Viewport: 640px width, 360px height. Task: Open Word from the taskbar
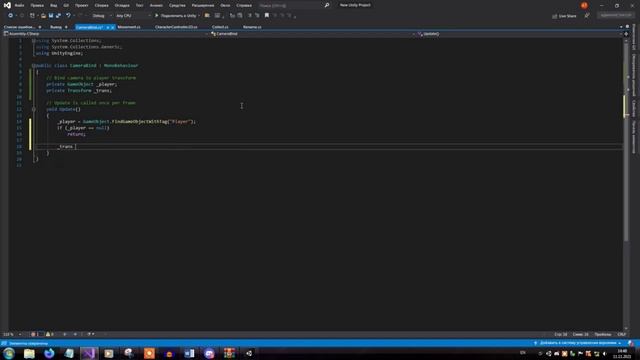click(x=189, y=353)
